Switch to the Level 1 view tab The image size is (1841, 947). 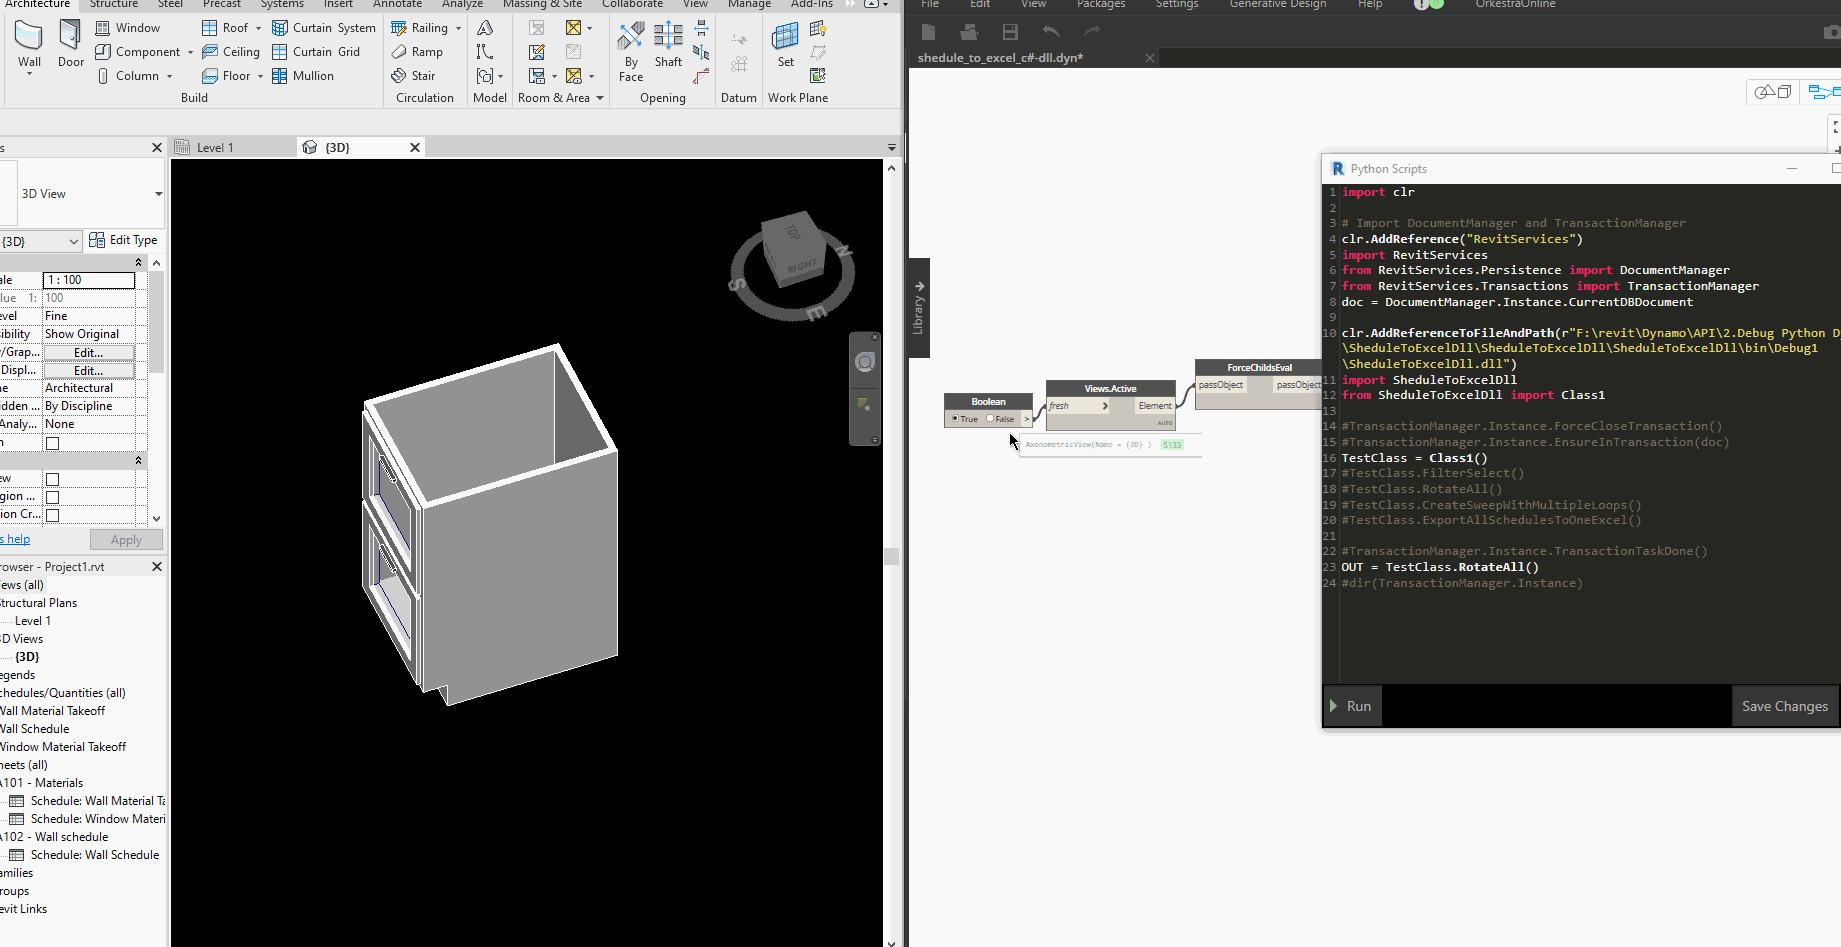(214, 147)
